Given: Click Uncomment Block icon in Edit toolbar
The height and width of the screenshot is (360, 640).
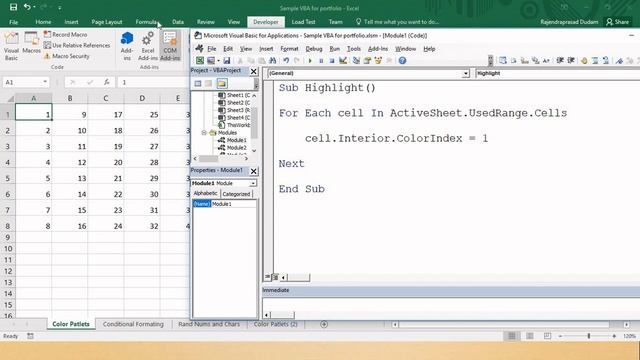Looking at the screenshot, I should 606,61.
